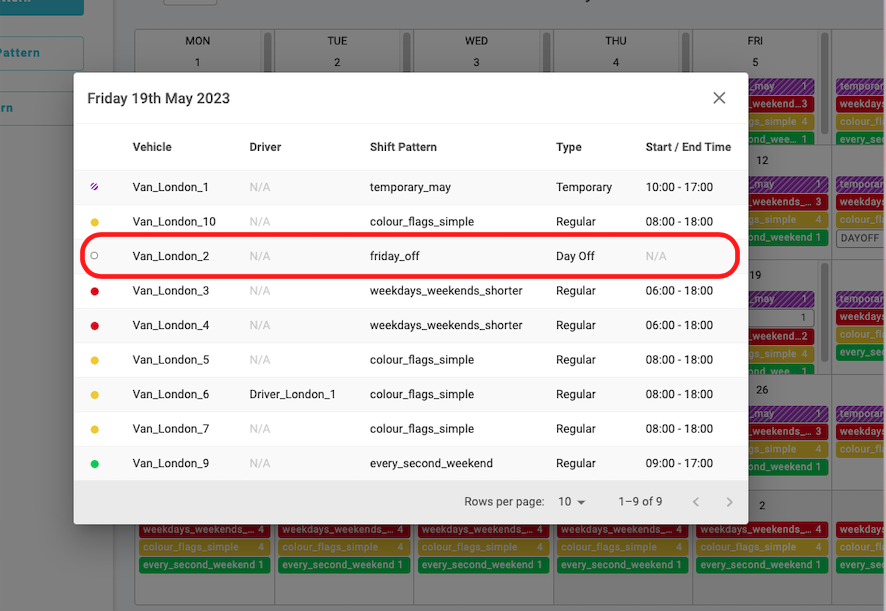Sort by the Vehicle column header
The image size is (886, 611).
(x=152, y=147)
